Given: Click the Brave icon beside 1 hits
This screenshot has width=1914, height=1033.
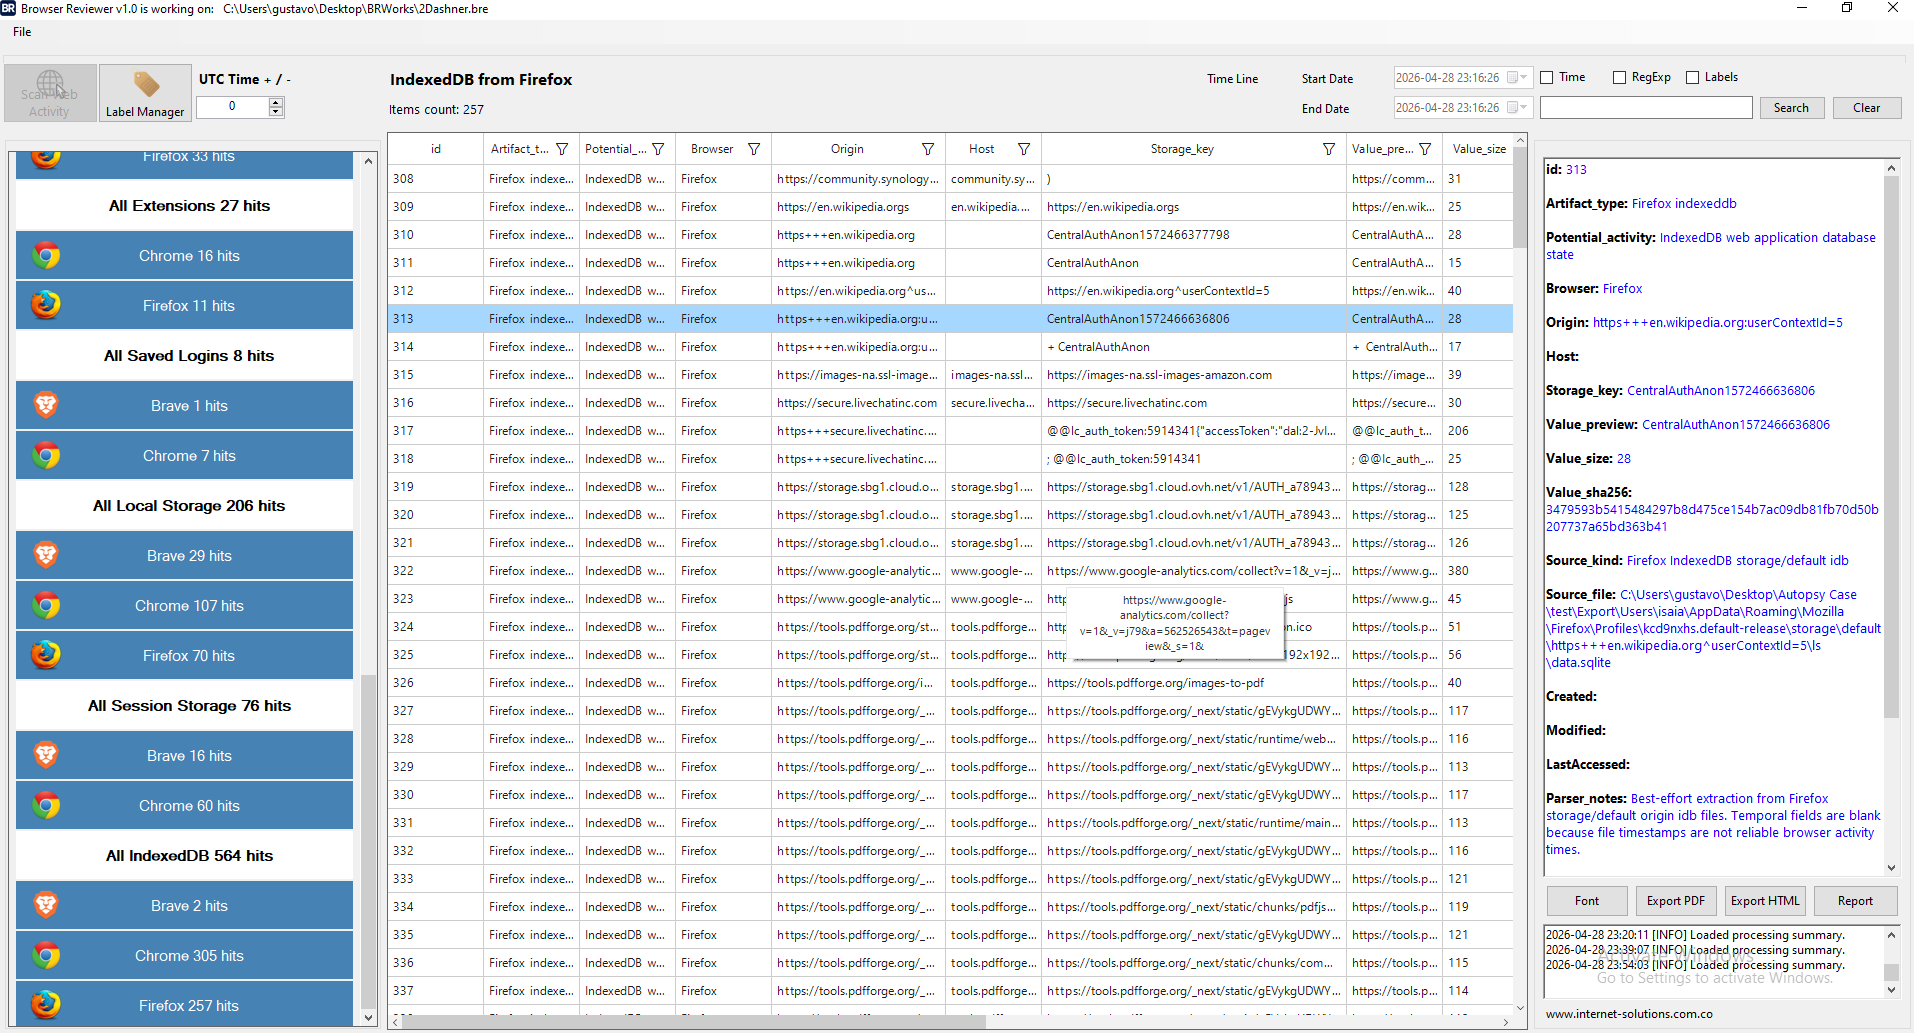Looking at the screenshot, I should click(x=46, y=405).
